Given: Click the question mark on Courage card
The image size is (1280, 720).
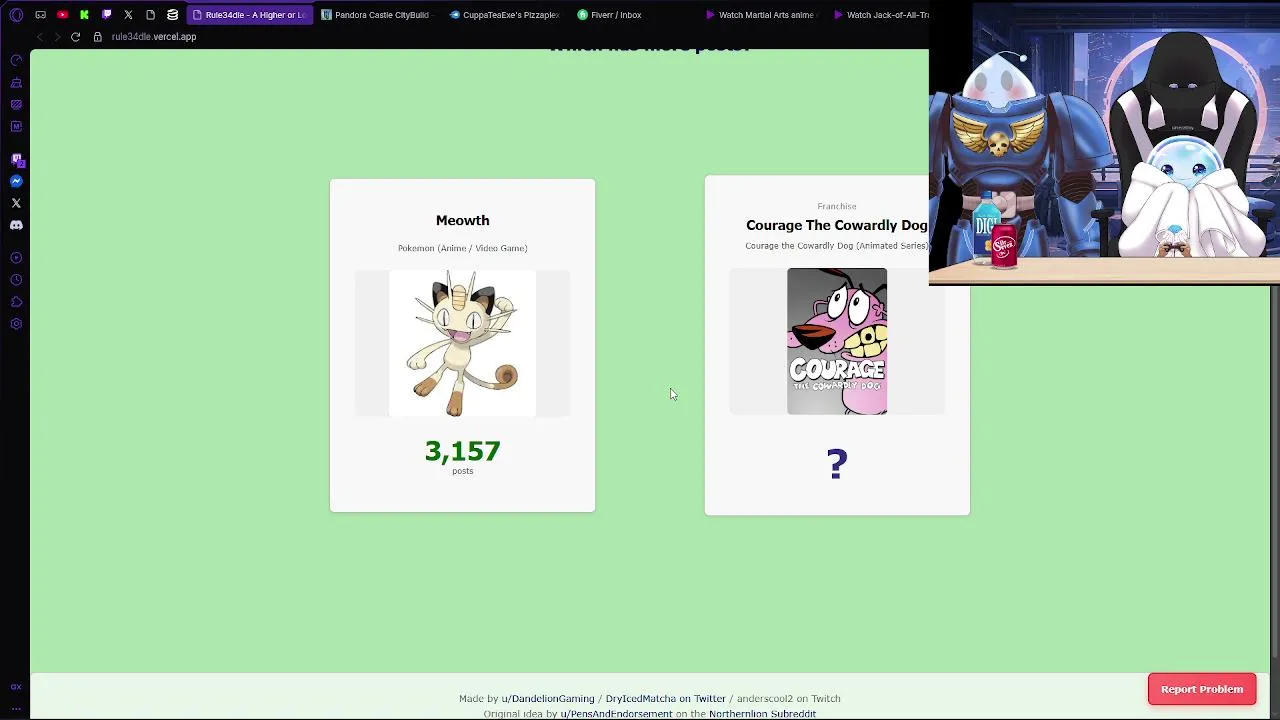Looking at the screenshot, I should [837, 464].
